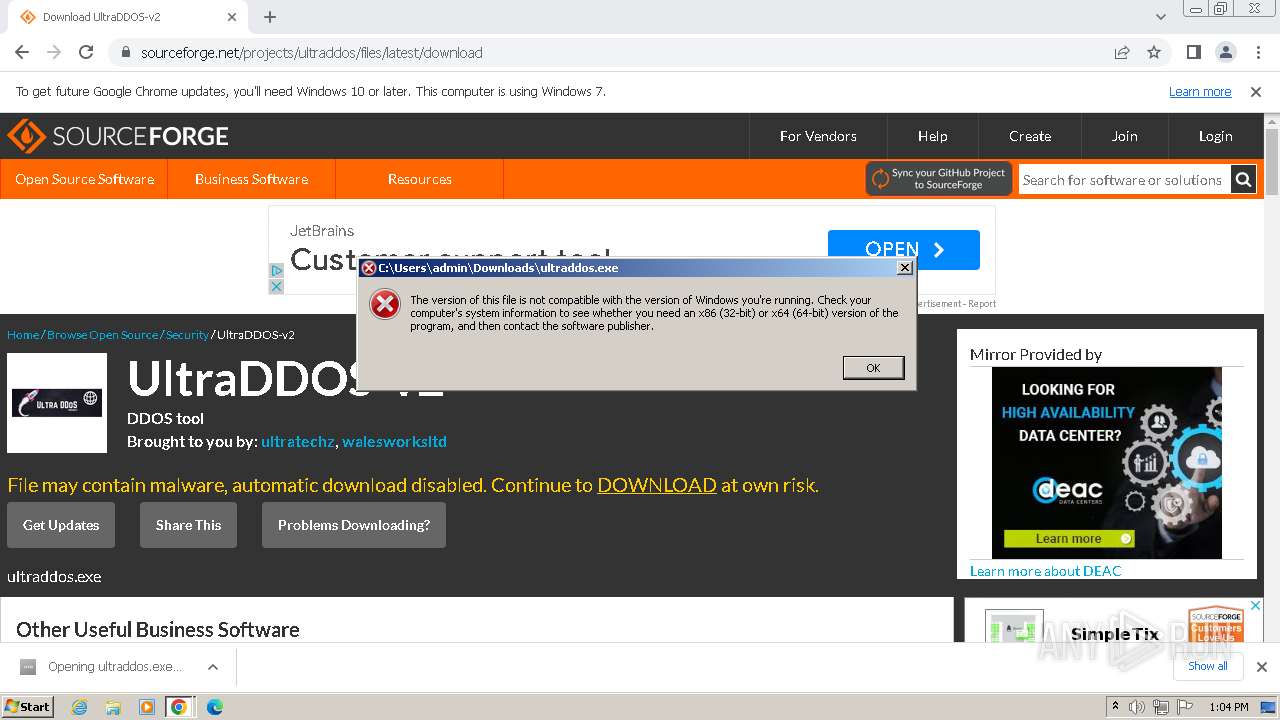Open Business Software tab

click(251, 179)
